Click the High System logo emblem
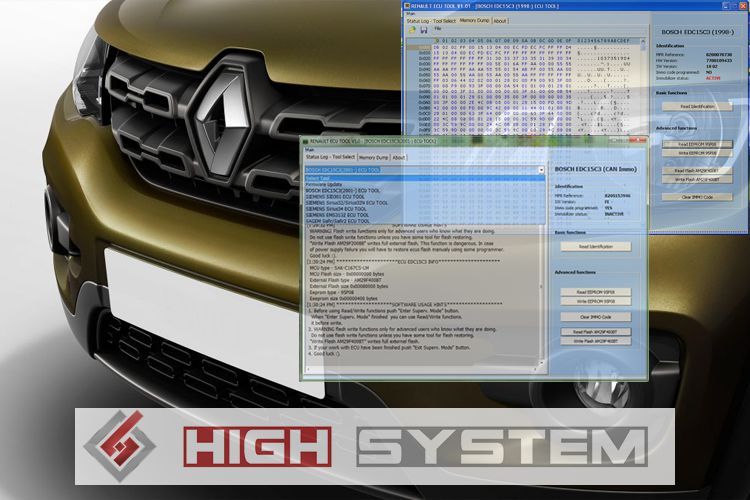750x500 pixels. point(120,445)
